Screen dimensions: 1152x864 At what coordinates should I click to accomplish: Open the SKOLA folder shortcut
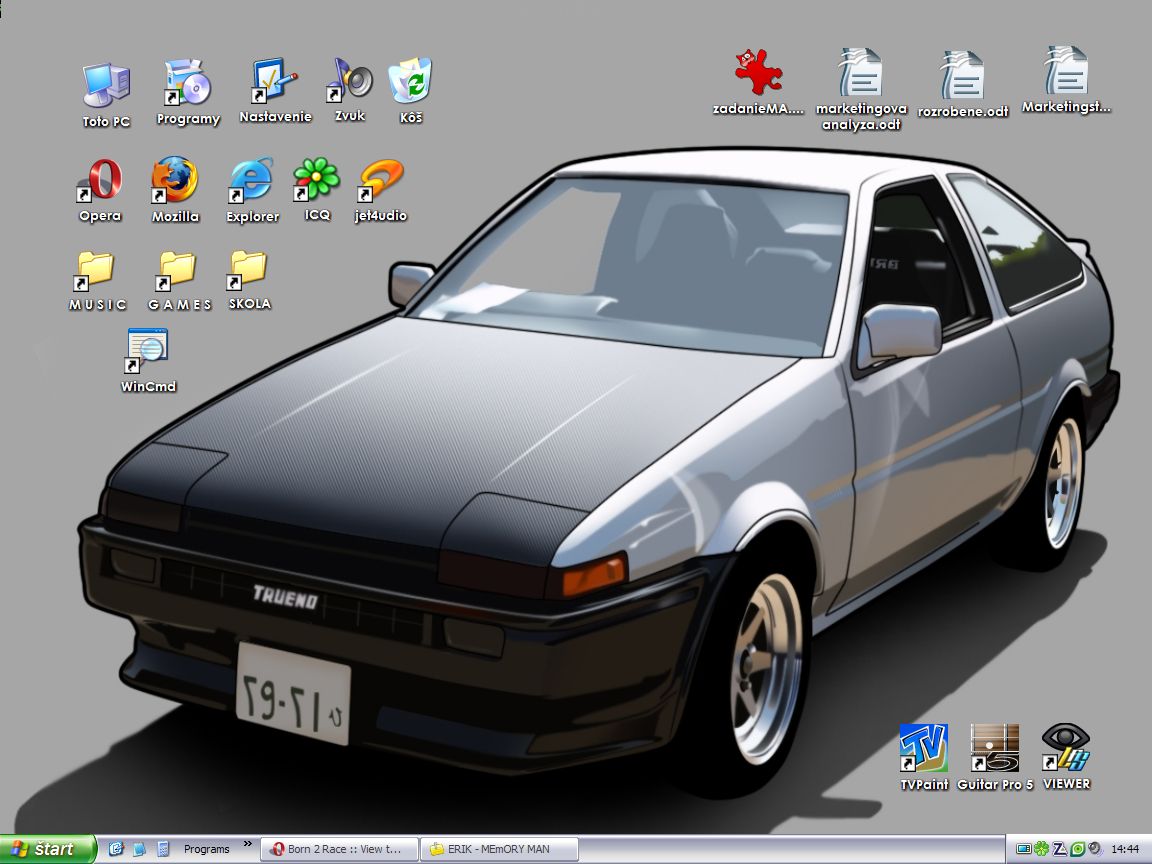pos(249,280)
